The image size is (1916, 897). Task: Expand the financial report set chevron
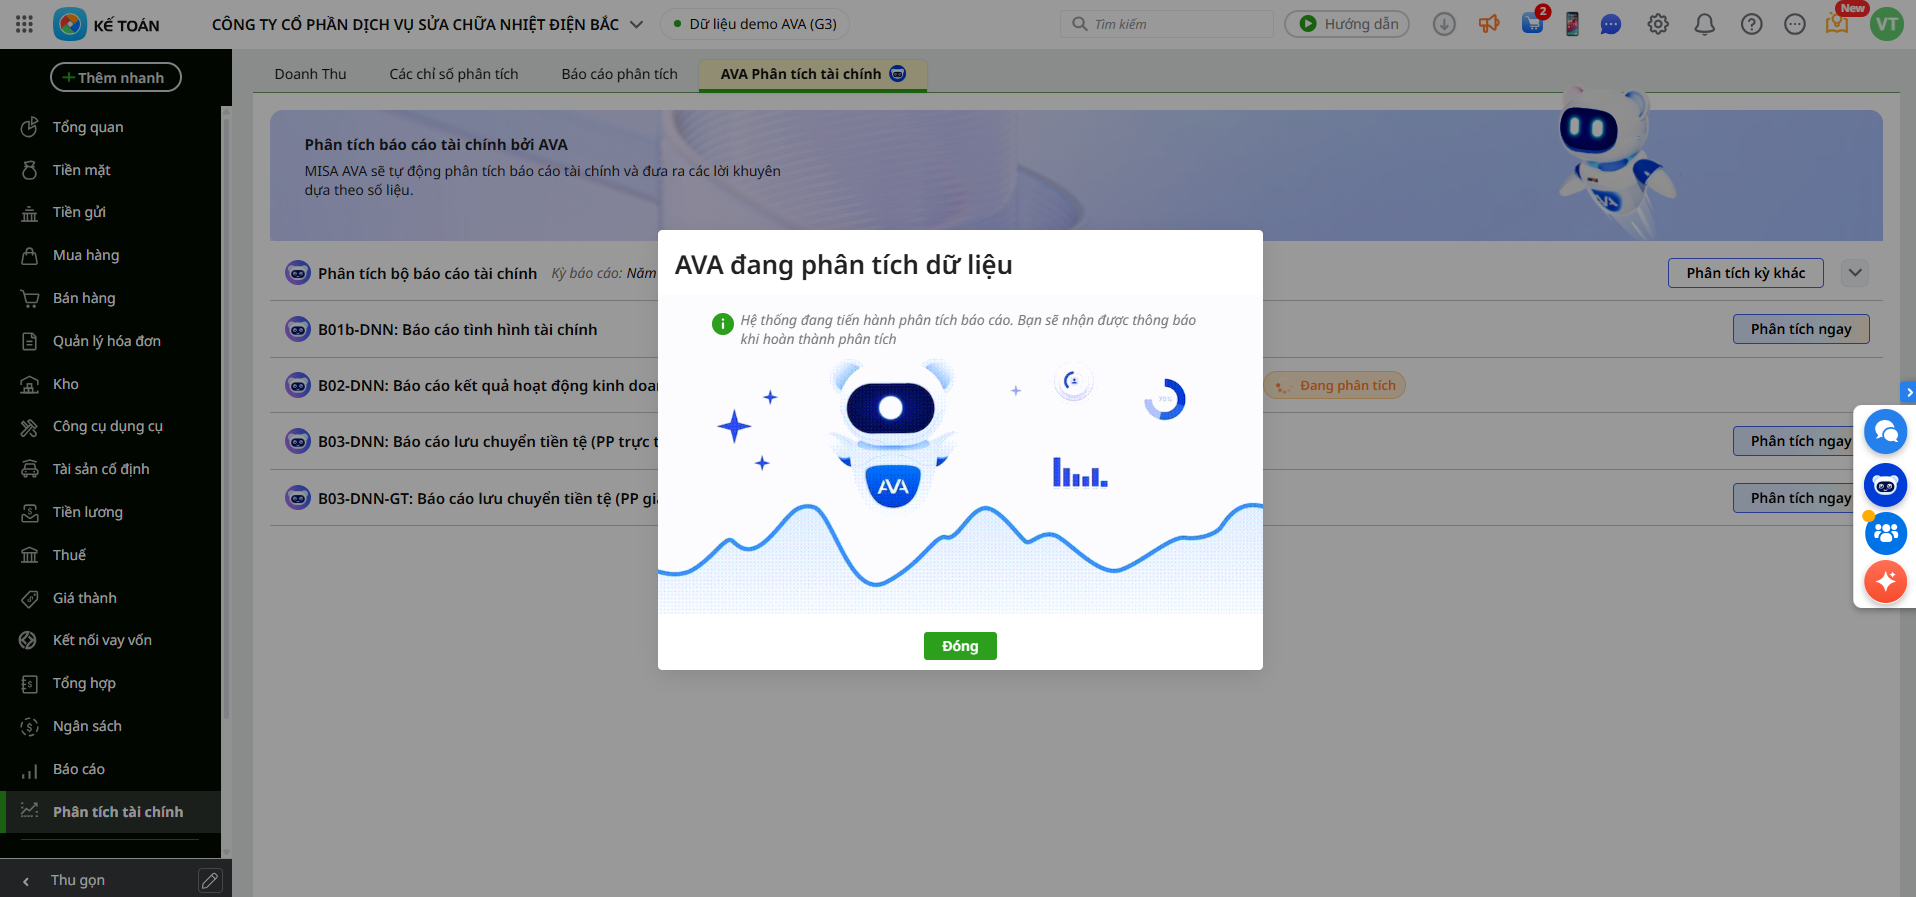point(1855,273)
